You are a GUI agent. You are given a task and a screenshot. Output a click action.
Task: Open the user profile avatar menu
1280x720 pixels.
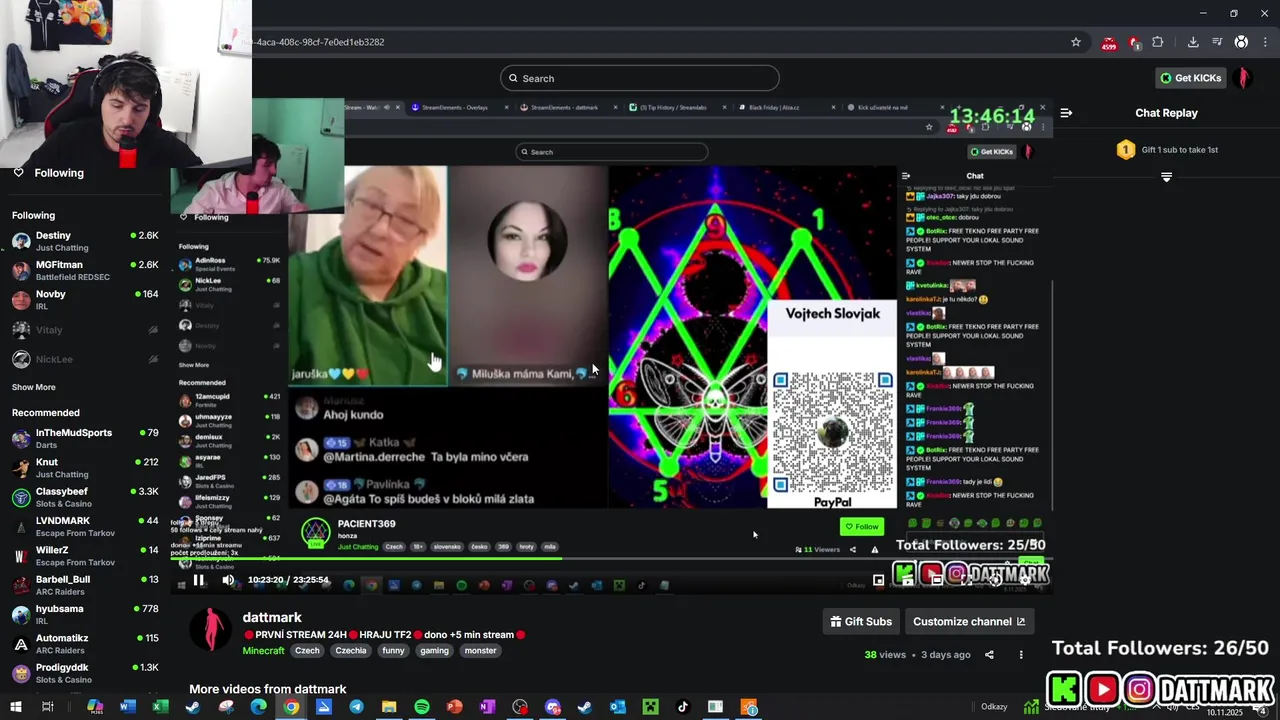coord(1244,78)
